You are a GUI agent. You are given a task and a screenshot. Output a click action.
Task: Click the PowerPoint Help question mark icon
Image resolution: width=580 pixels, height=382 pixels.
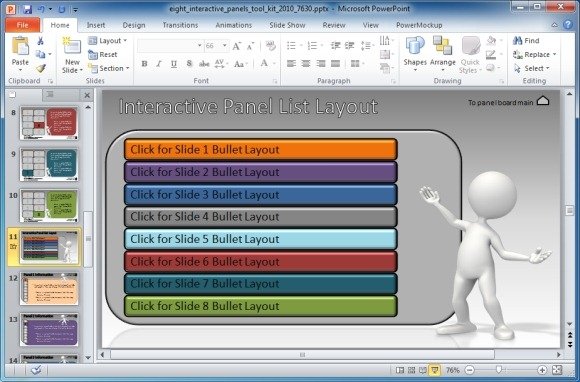pyautogui.click(x=567, y=25)
